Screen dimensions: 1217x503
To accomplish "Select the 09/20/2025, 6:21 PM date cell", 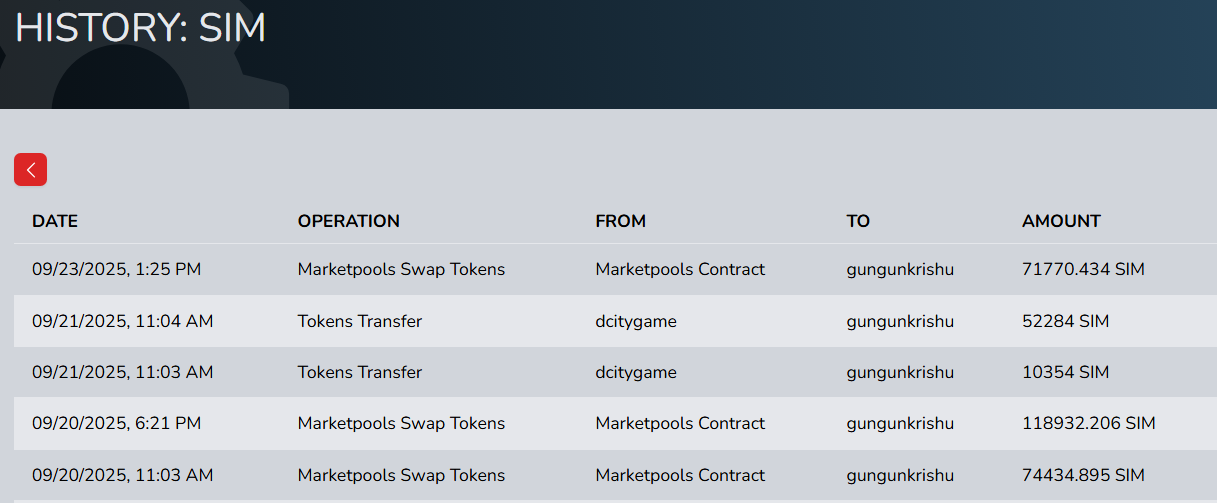I will coord(116,423).
